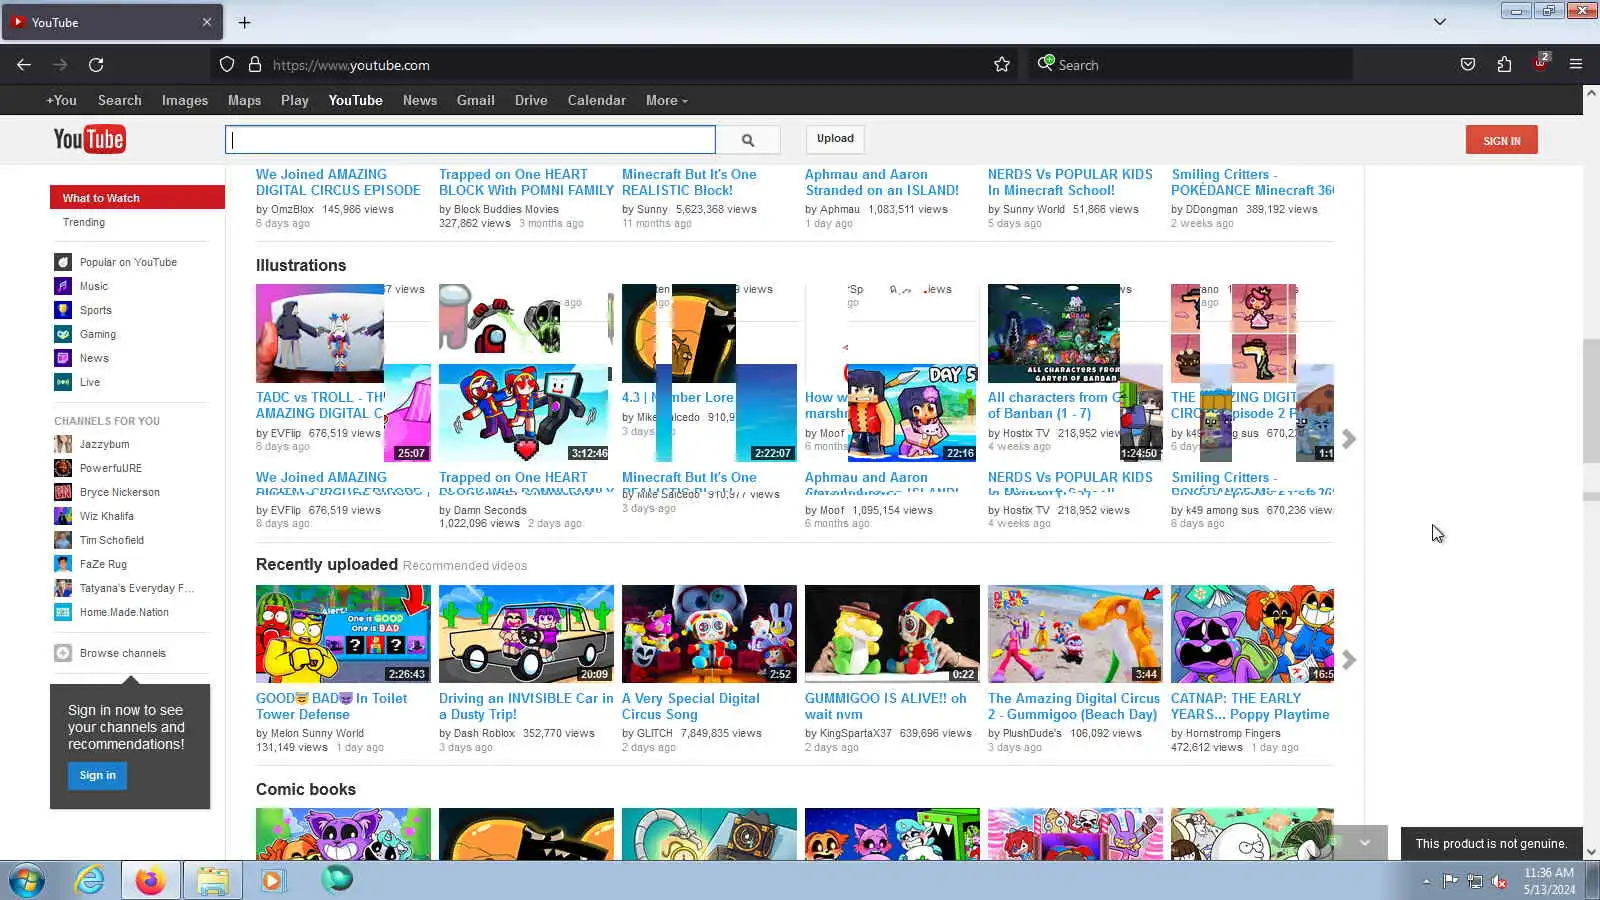
Task: Open Windows Media Player from taskbar
Action: pyautogui.click(x=272, y=880)
